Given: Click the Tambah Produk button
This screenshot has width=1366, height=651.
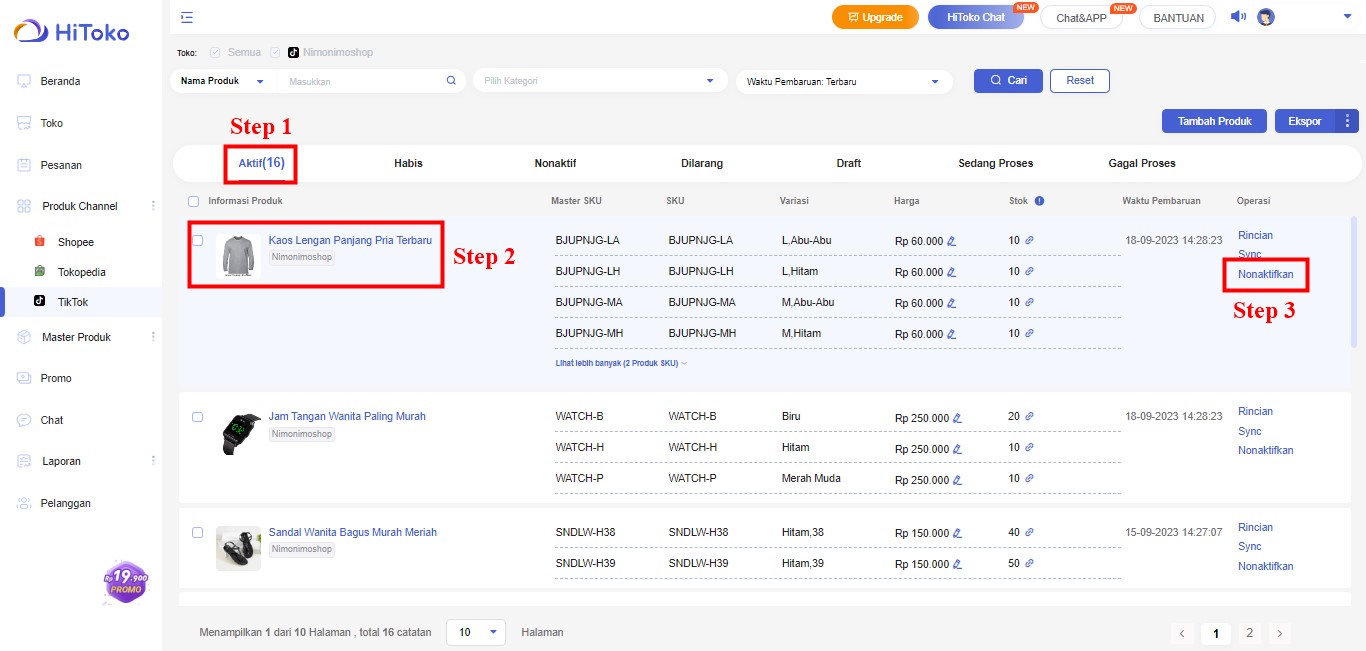Looking at the screenshot, I should pos(1214,121).
